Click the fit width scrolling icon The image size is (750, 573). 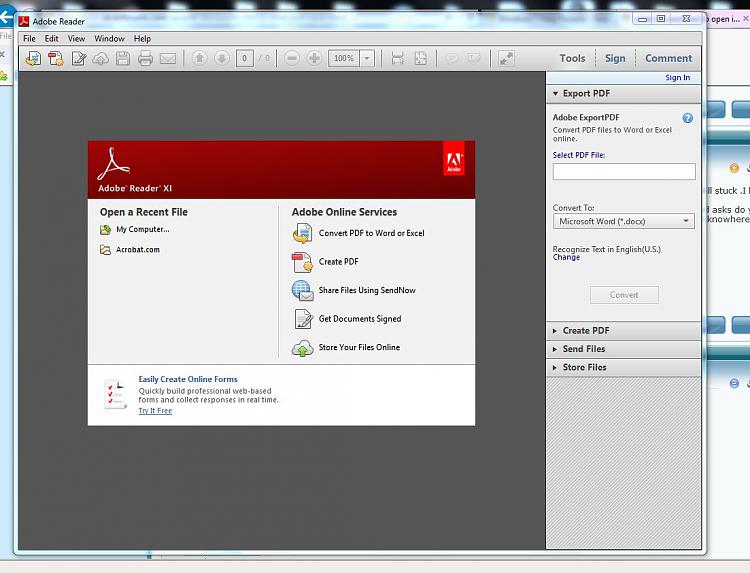pos(397,58)
